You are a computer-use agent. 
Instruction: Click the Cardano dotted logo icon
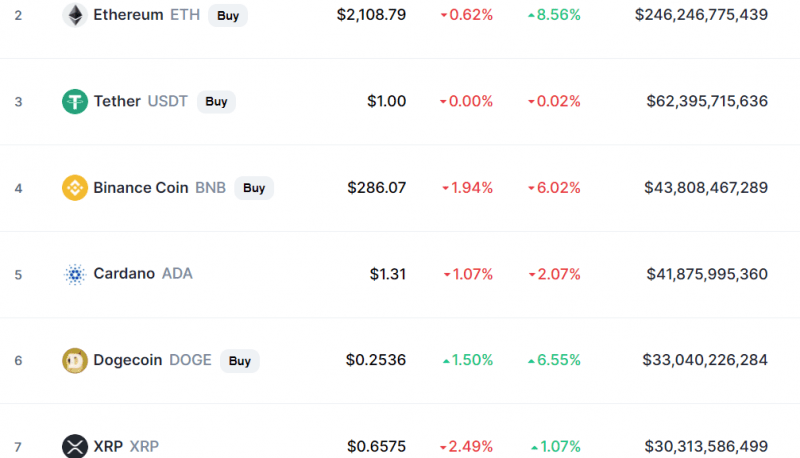(75, 274)
